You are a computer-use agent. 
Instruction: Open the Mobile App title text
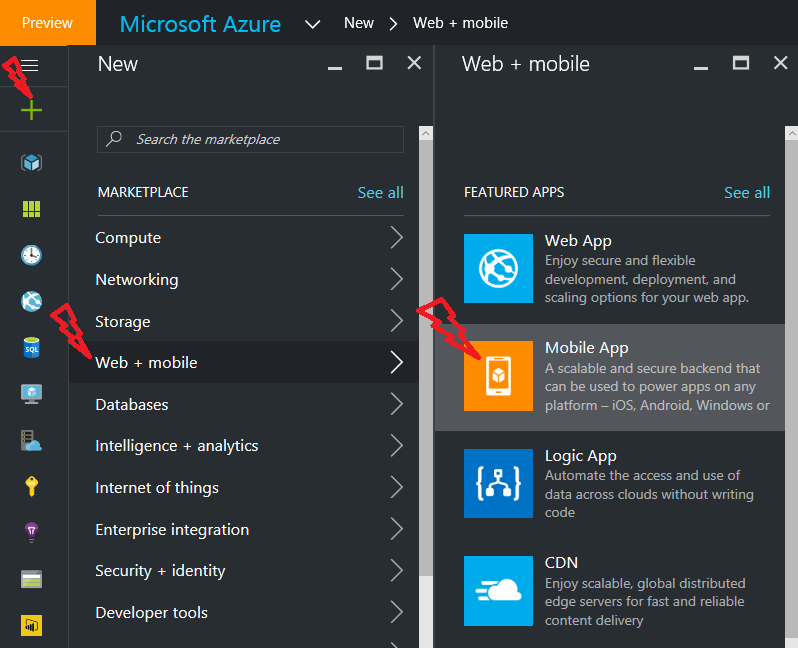pos(586,348)
